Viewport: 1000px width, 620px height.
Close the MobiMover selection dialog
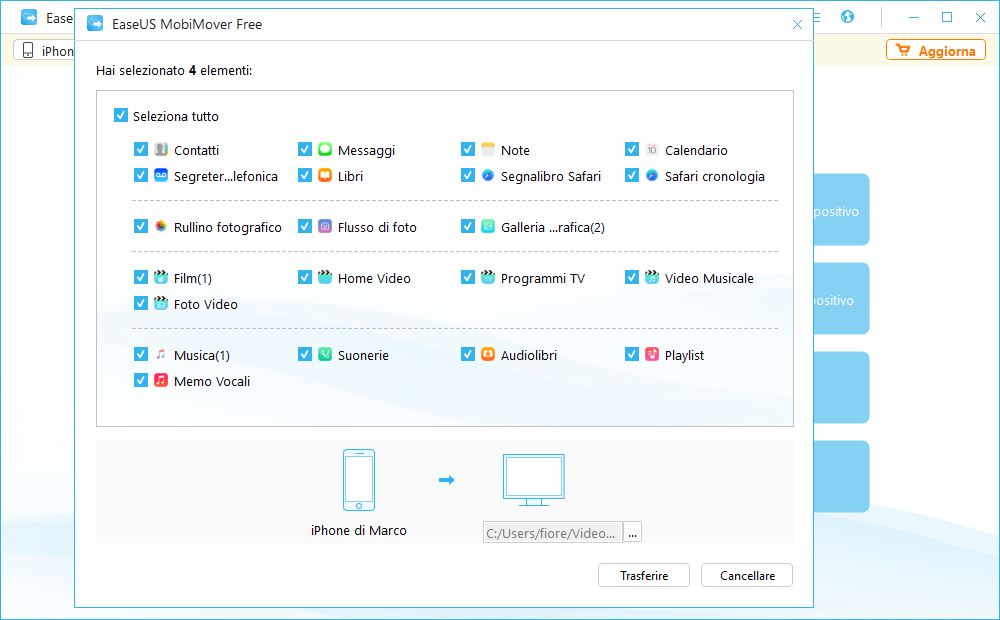(797, 24)
